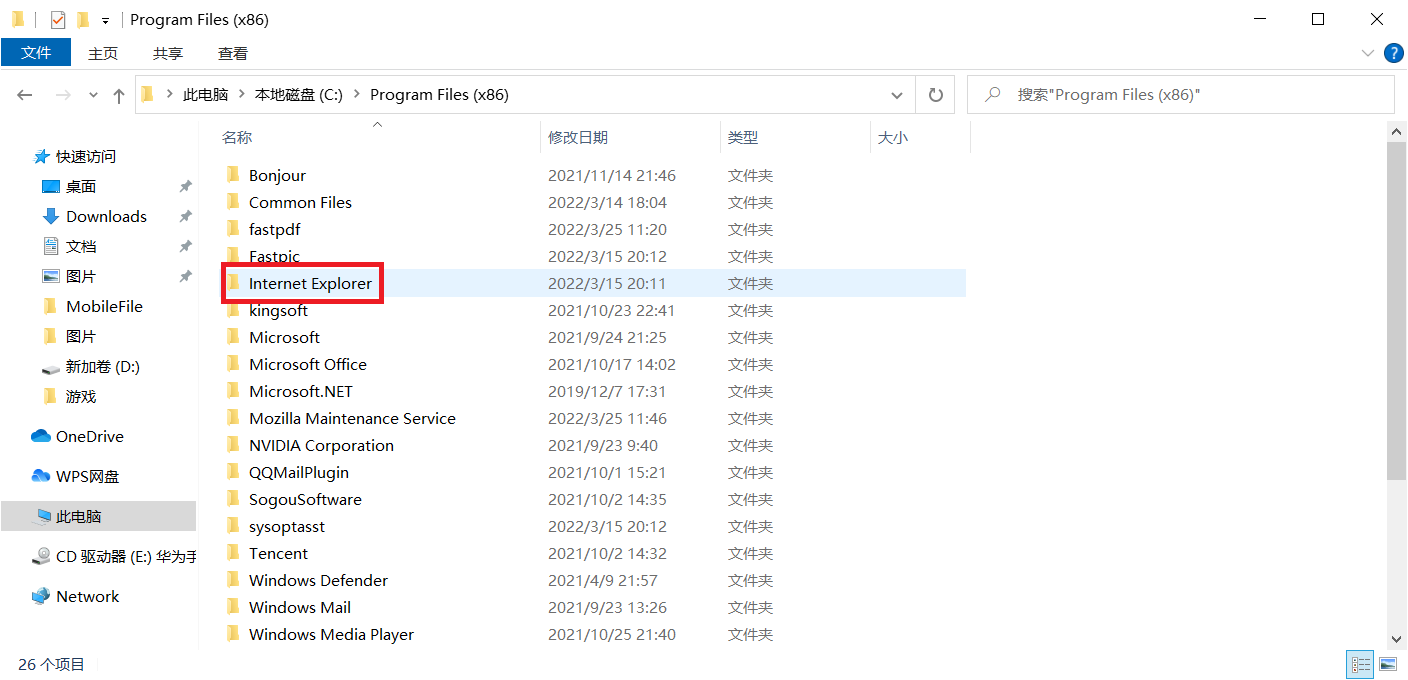Click the Up one level arrow
This screenshot has width=1408, height=680.
point(119,95)
